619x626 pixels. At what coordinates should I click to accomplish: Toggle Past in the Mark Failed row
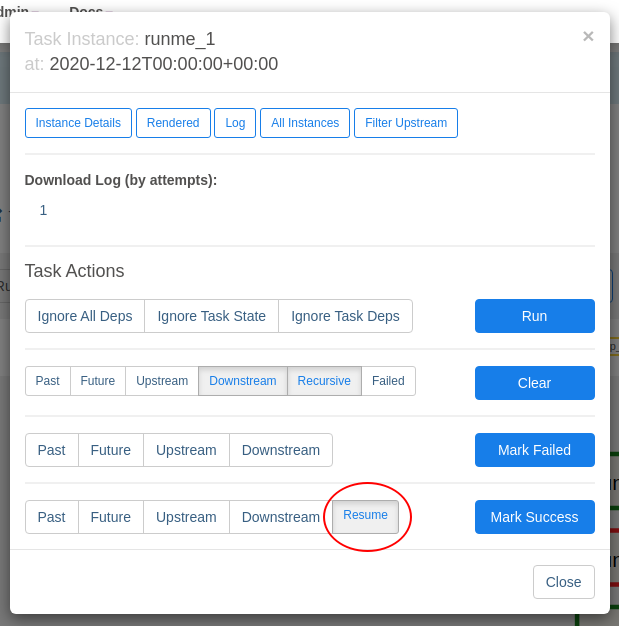(x=52, y=450)
